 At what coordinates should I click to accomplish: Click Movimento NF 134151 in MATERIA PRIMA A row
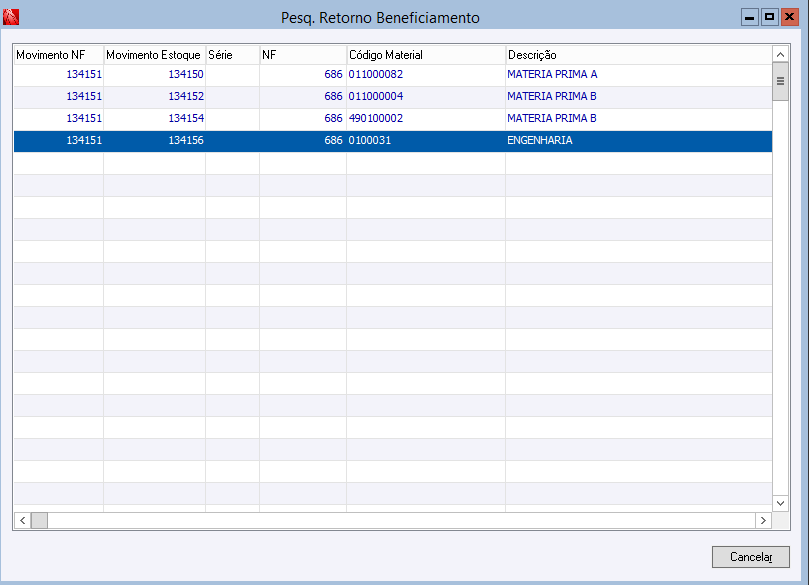84,74
